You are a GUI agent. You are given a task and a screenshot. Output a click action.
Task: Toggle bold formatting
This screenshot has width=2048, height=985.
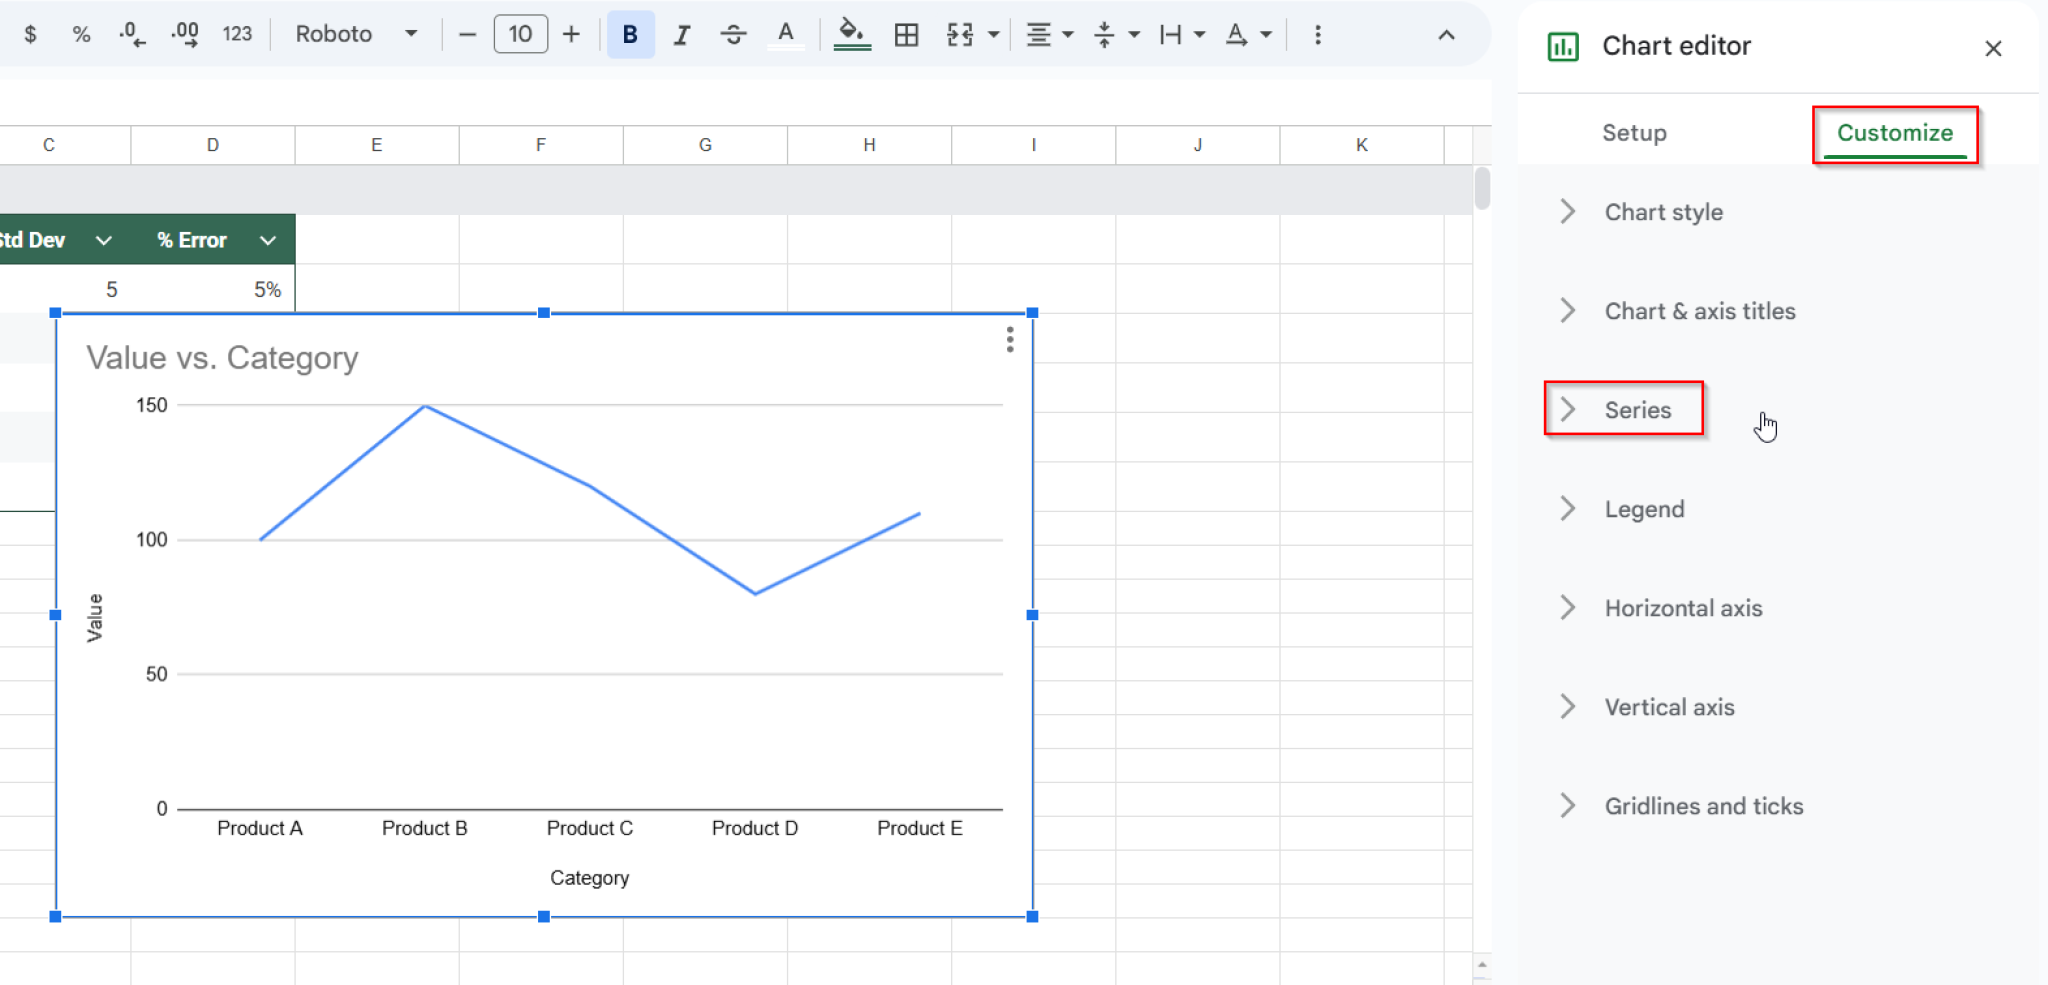point(629,33)
